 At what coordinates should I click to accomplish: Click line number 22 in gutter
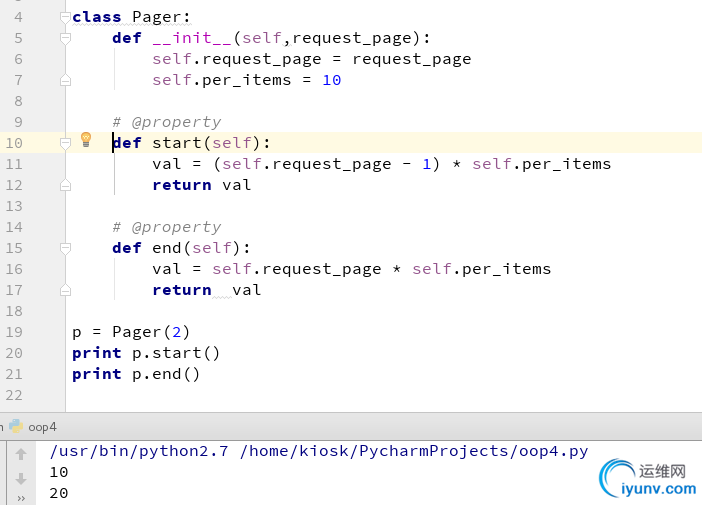(14, 395)
